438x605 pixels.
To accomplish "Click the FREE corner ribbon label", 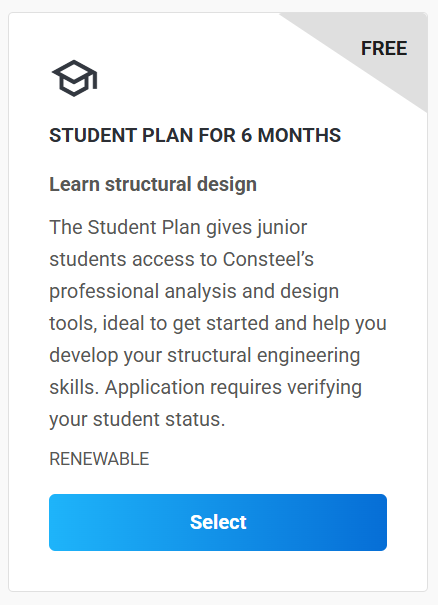I will [384, 49].
